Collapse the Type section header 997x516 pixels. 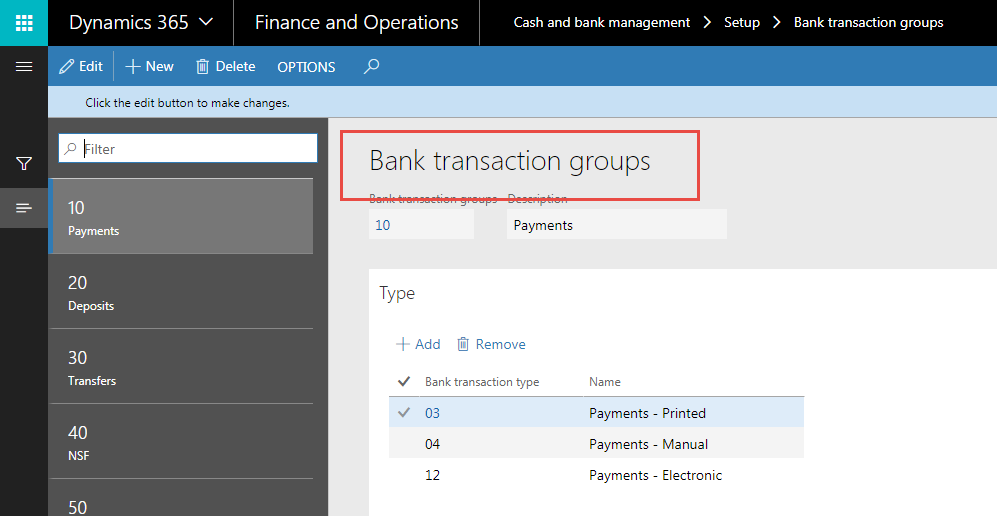(x=397, y=293)
